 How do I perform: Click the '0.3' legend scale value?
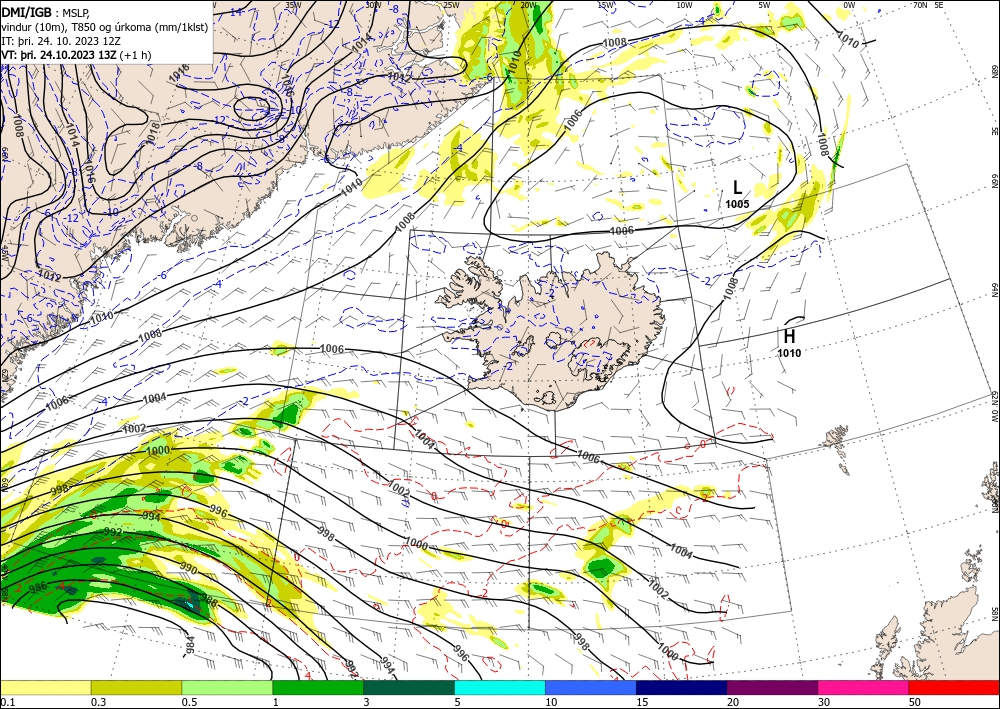point(98,702)
